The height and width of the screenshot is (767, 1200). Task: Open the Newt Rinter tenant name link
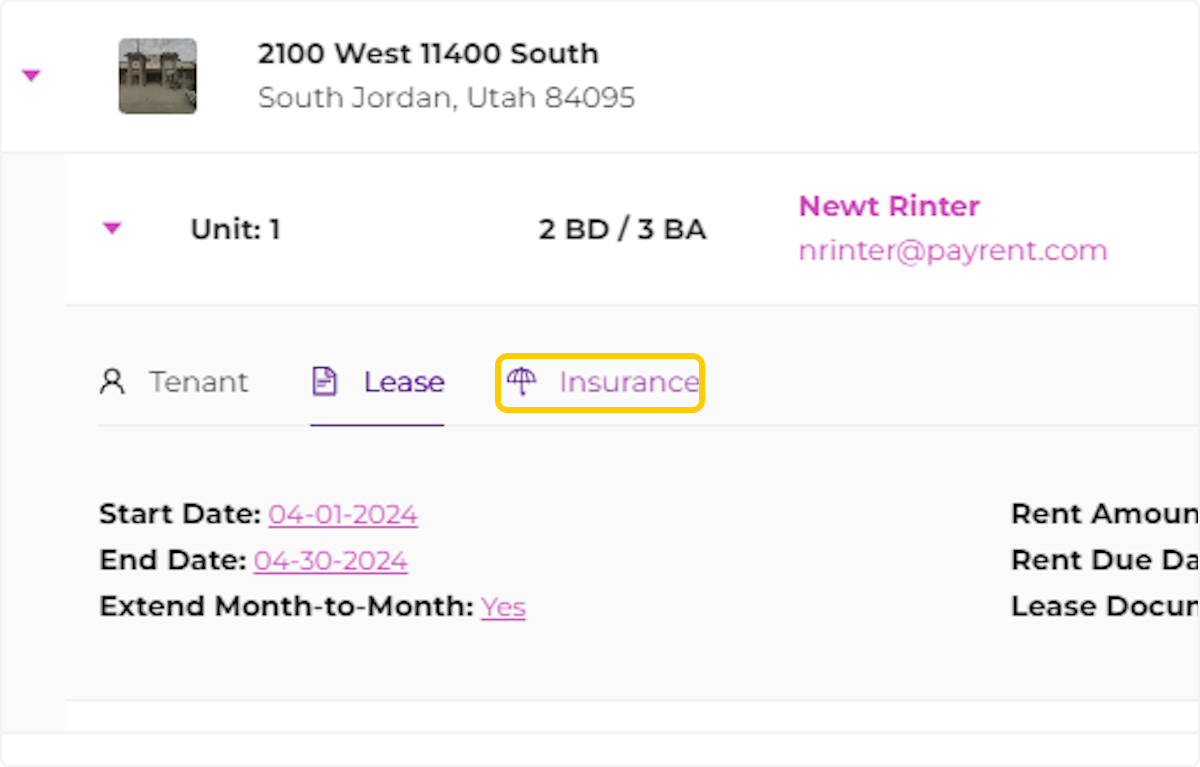[x=888, y=206]
